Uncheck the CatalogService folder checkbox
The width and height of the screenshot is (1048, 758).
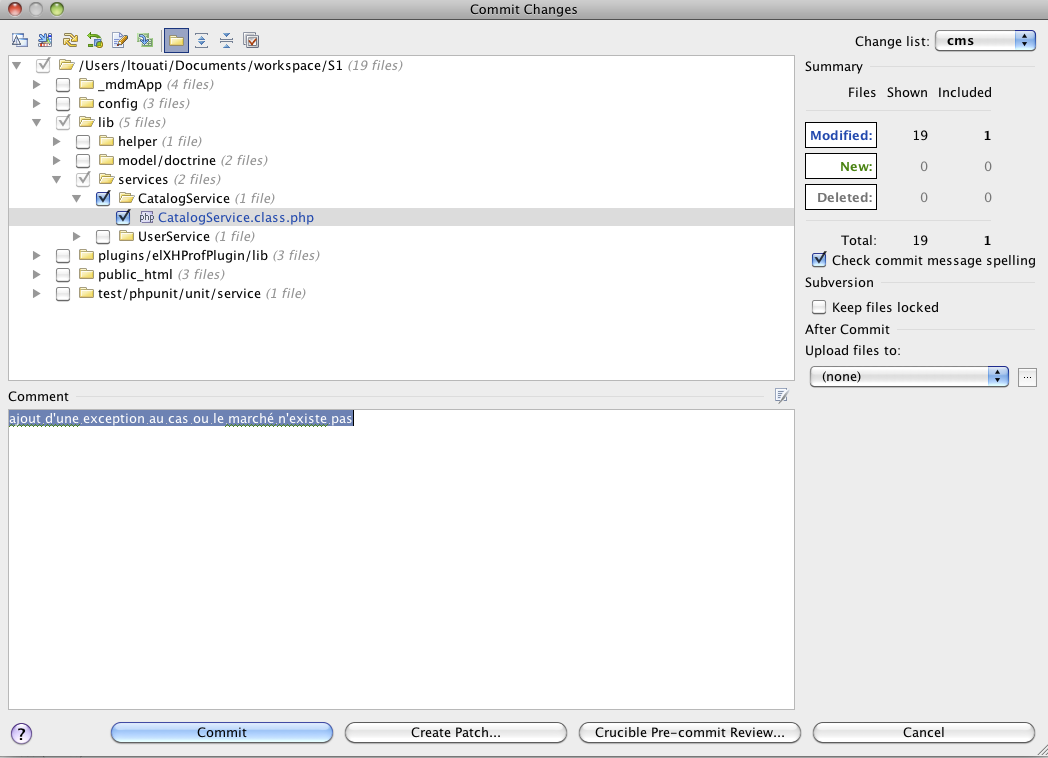103,199
